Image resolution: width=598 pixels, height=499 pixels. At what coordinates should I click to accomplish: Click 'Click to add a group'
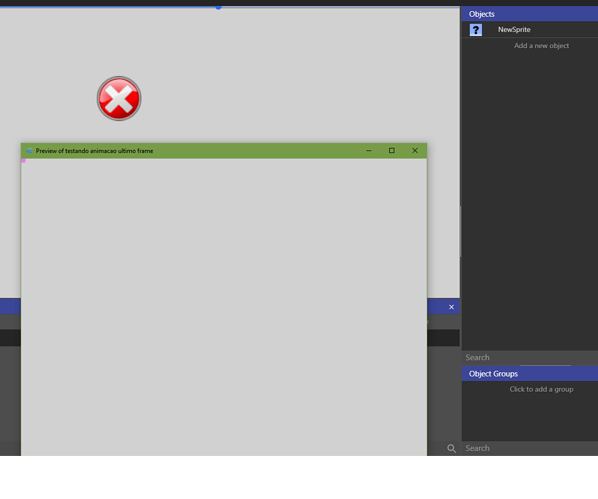pyautogui.click(x=541, y=389)
